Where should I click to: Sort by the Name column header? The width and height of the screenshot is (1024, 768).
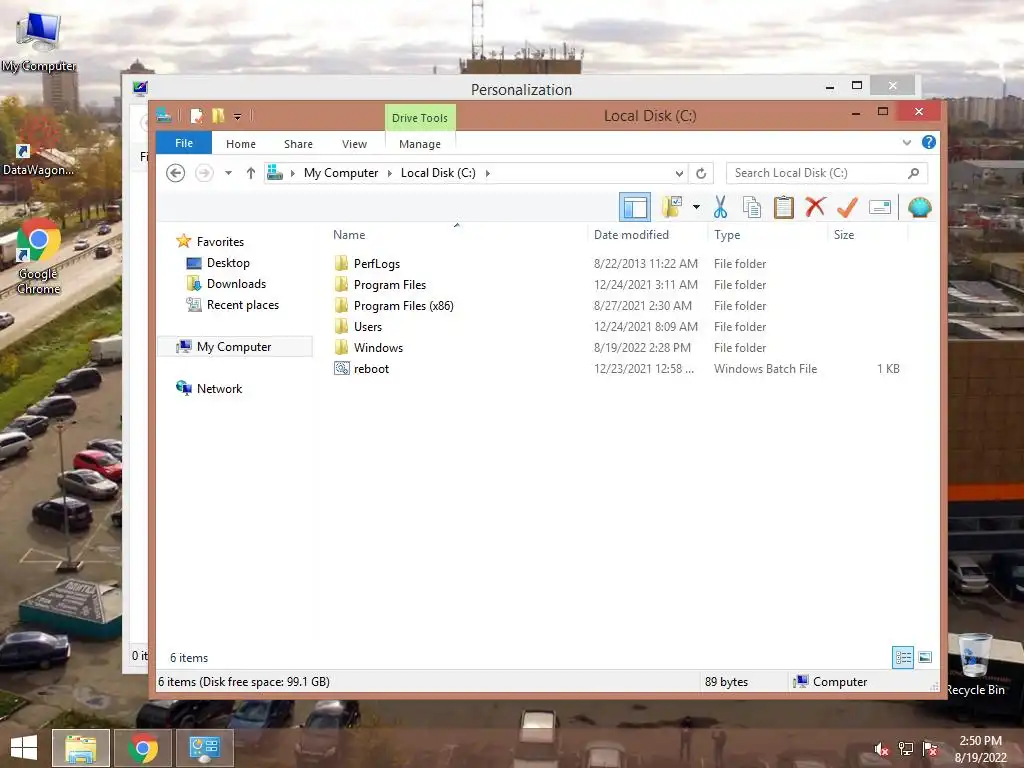[x=349, y=234]
